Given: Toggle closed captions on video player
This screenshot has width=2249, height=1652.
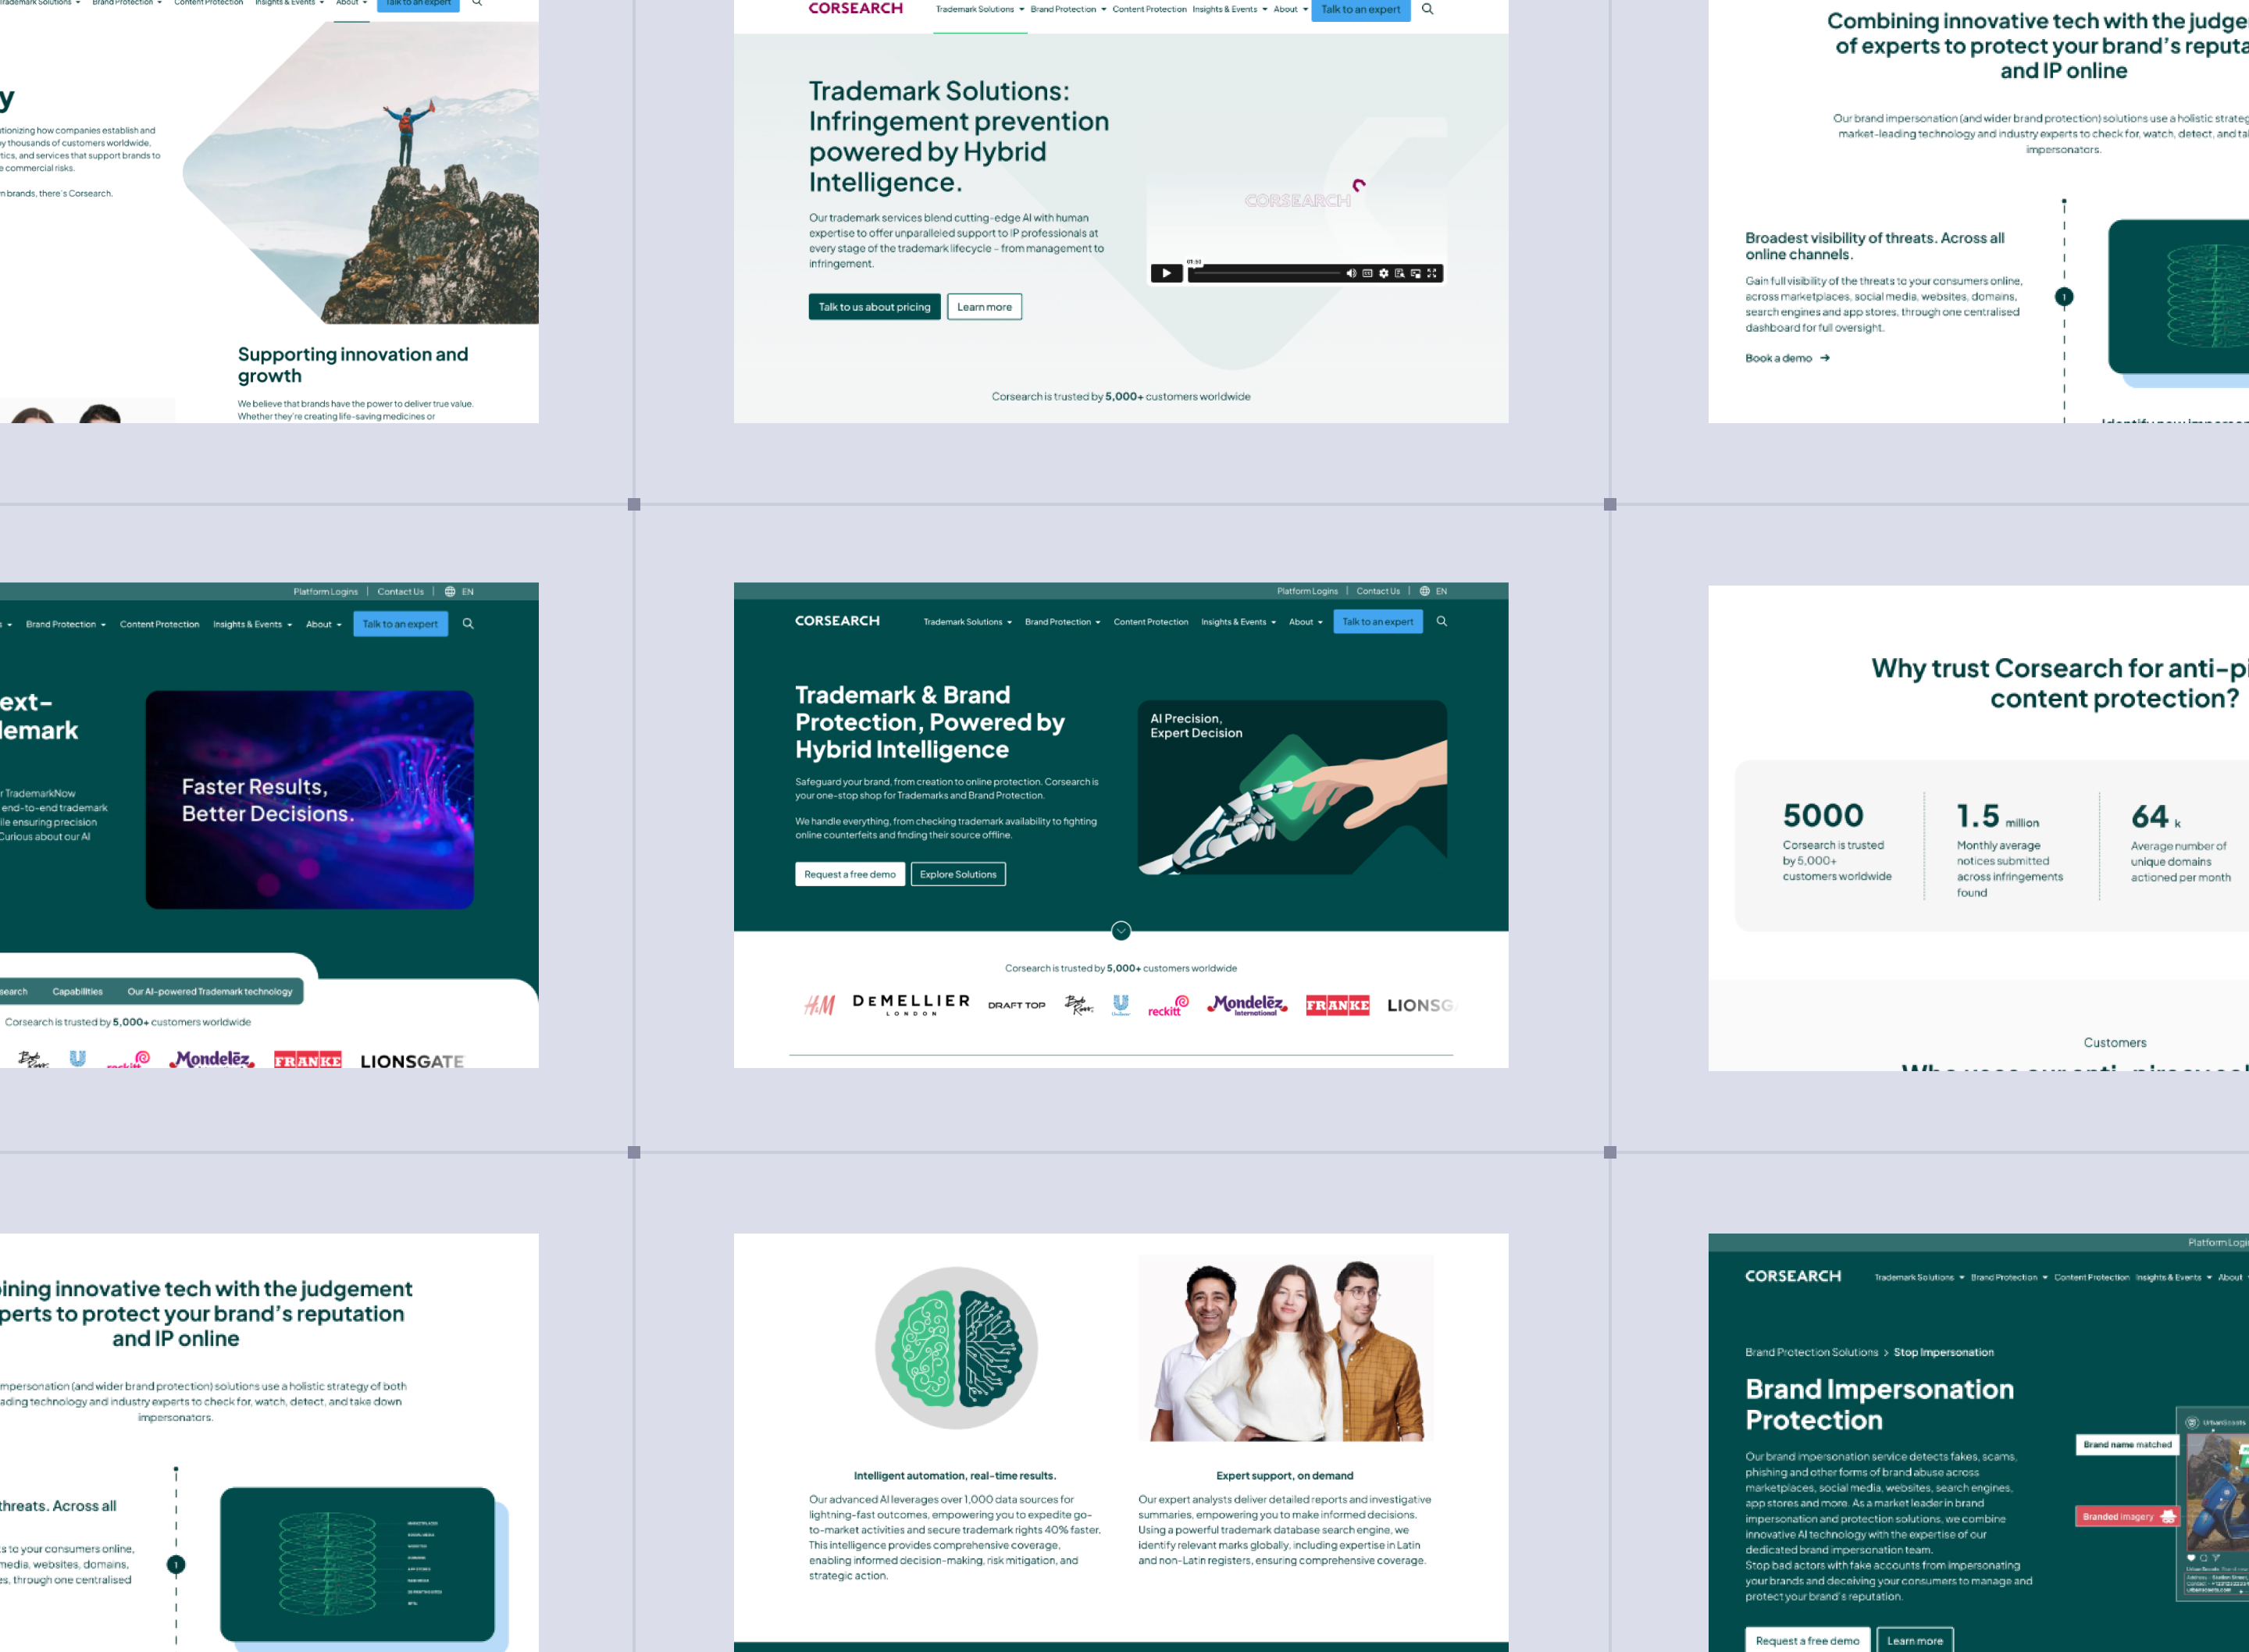Looking at the screenshot, I should [1367, 273].
